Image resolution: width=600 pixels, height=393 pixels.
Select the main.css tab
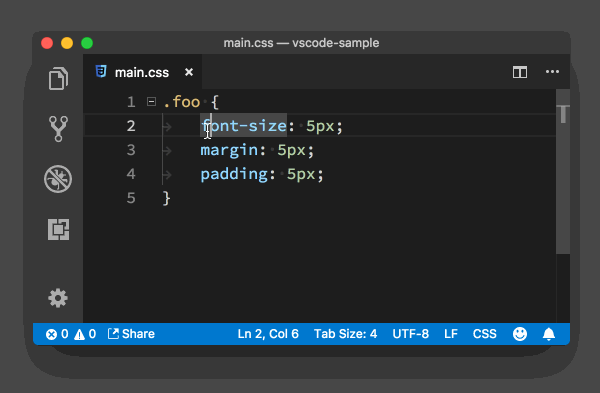(x=143, y=72)
